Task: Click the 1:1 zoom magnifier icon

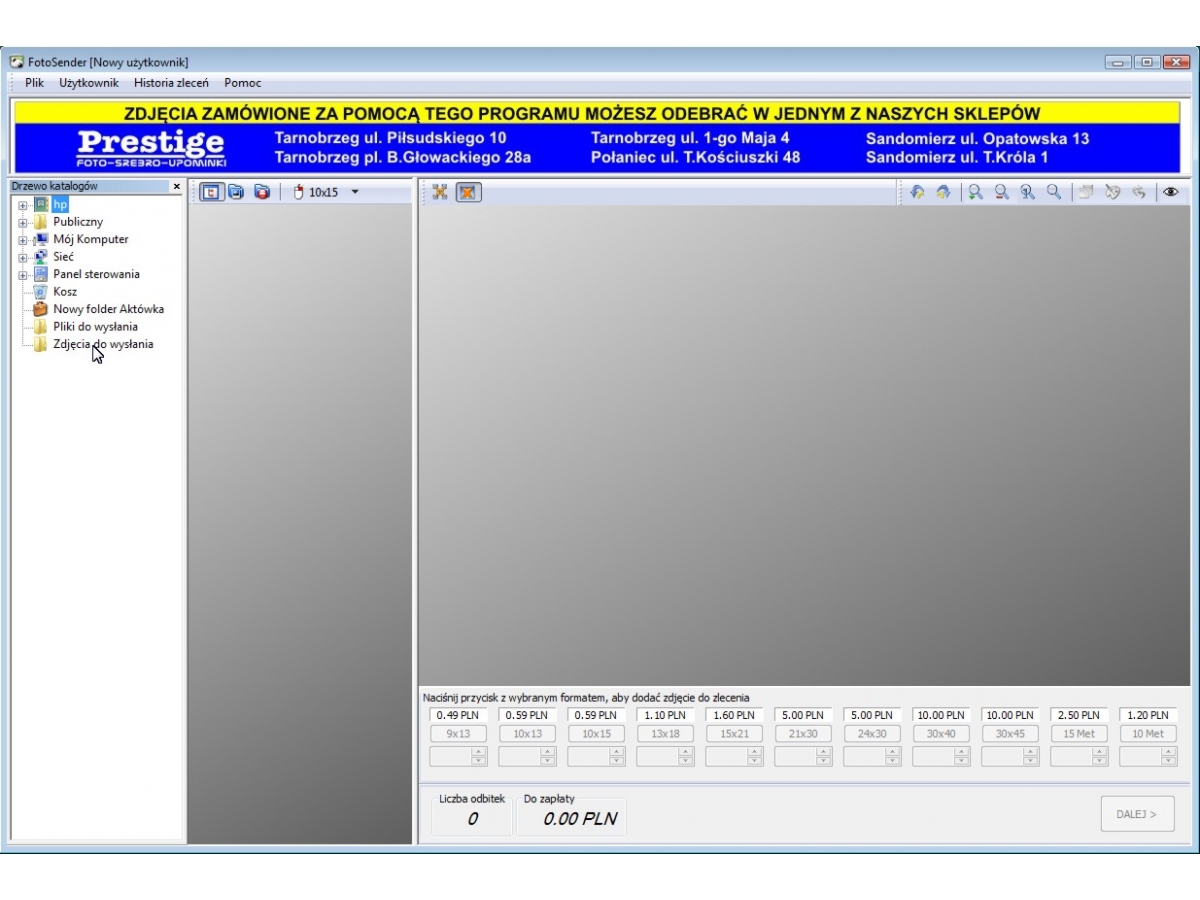Action: click(x=1027, y=193)
